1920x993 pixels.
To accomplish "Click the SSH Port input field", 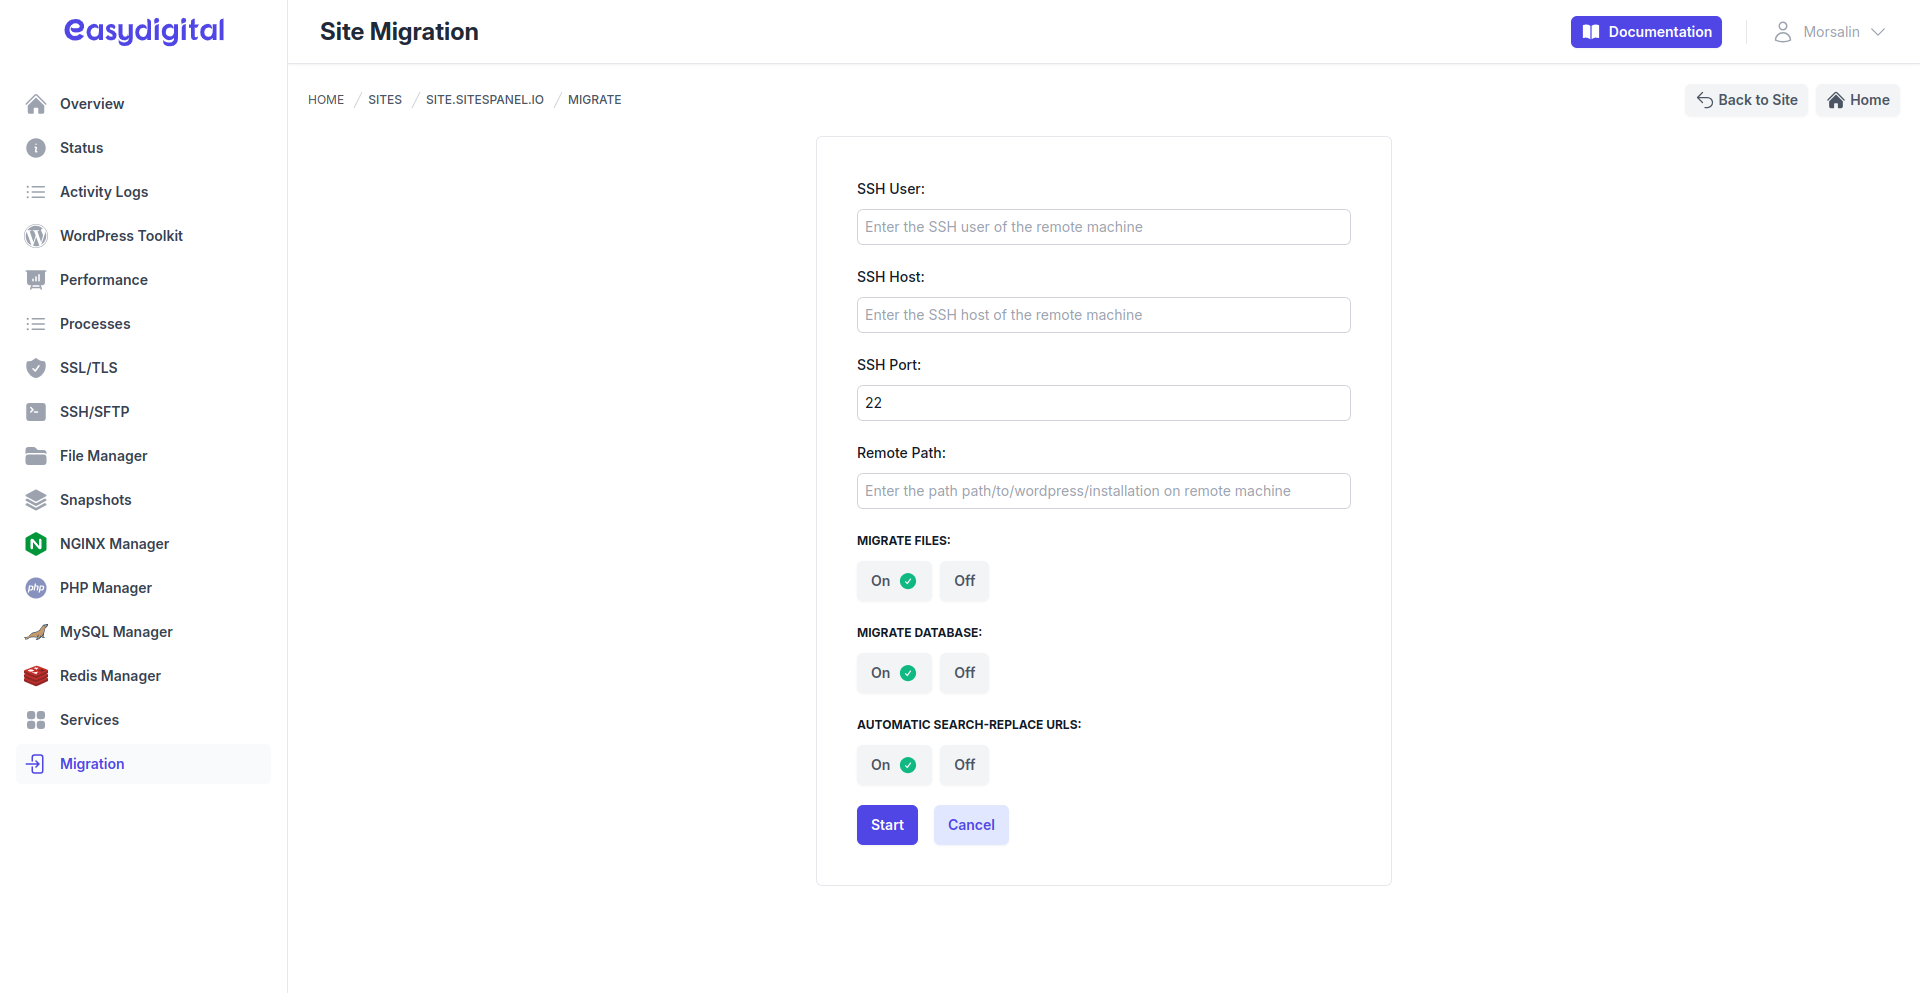I will pyautogui.click(x=1103, y=402).
